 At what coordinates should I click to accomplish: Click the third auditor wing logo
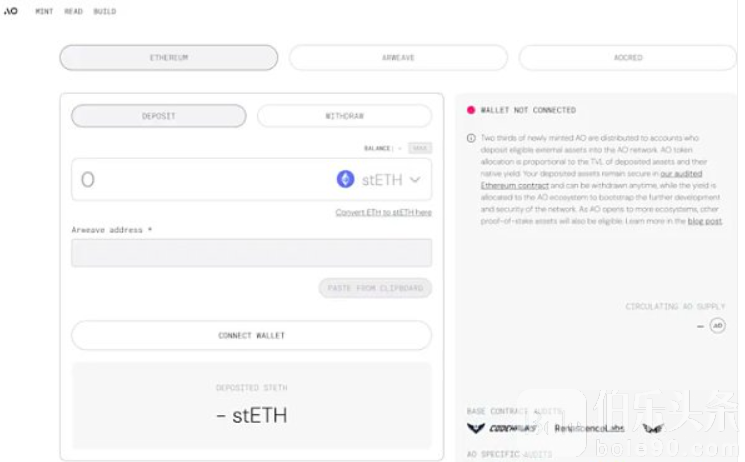tap(653, 428)
